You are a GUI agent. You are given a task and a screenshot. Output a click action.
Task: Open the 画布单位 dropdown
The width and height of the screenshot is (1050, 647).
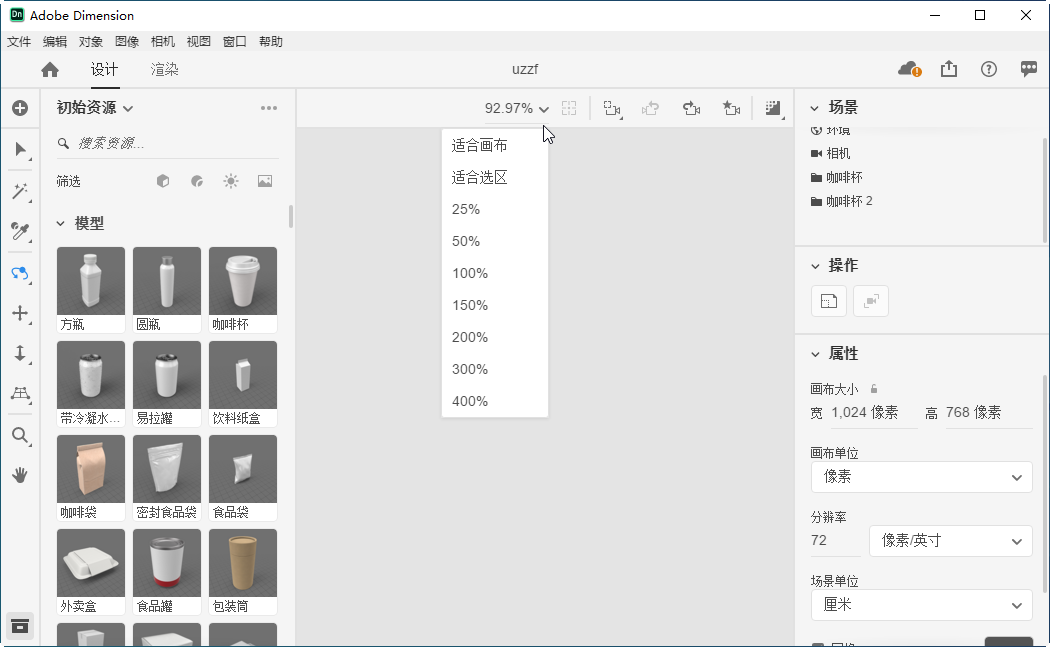tap(920, 477)
